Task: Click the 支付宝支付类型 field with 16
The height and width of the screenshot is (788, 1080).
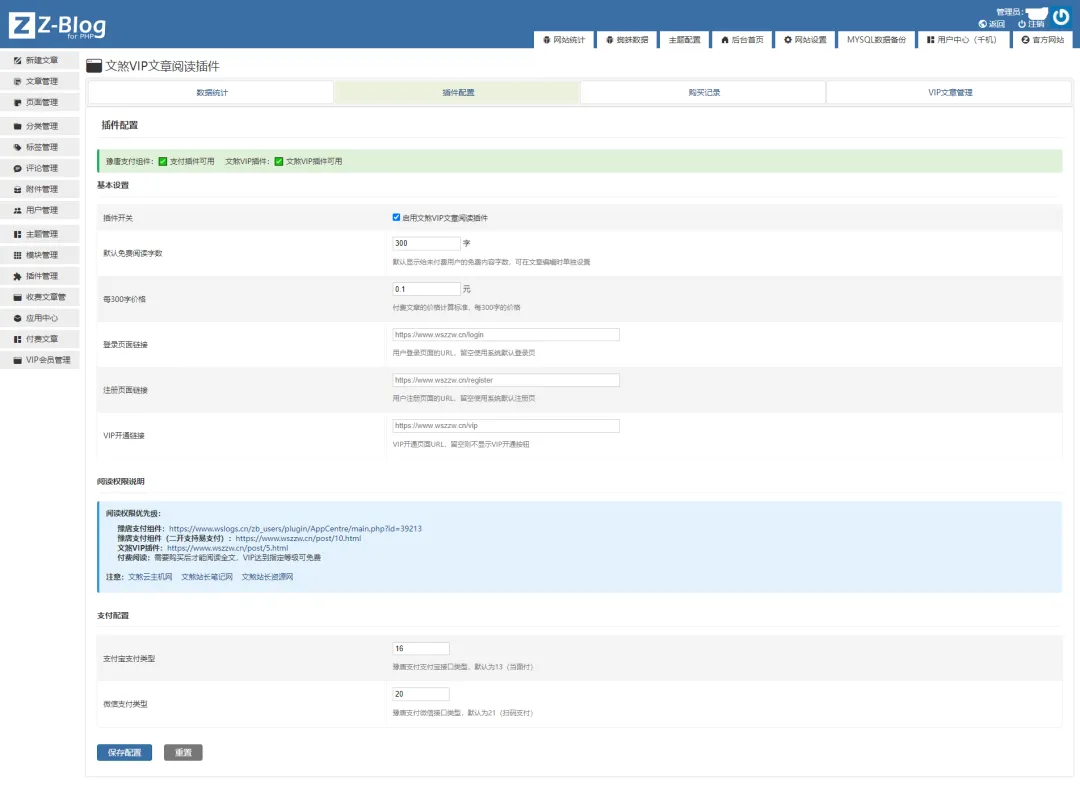Action: click(420, 649)
